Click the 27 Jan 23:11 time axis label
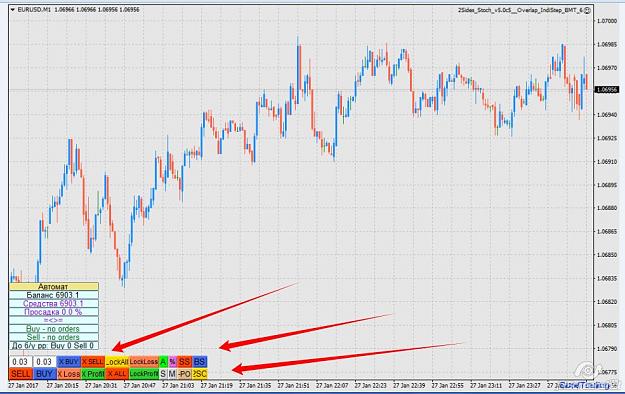625x394 pixels. 486,386
